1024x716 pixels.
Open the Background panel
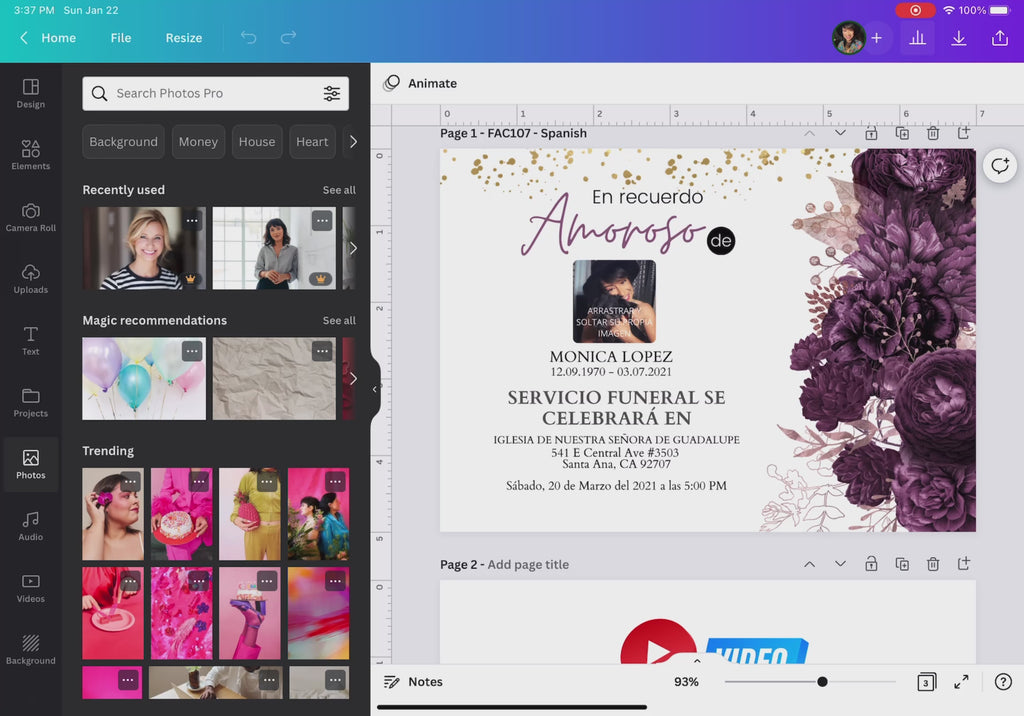[x=31, y=650]
